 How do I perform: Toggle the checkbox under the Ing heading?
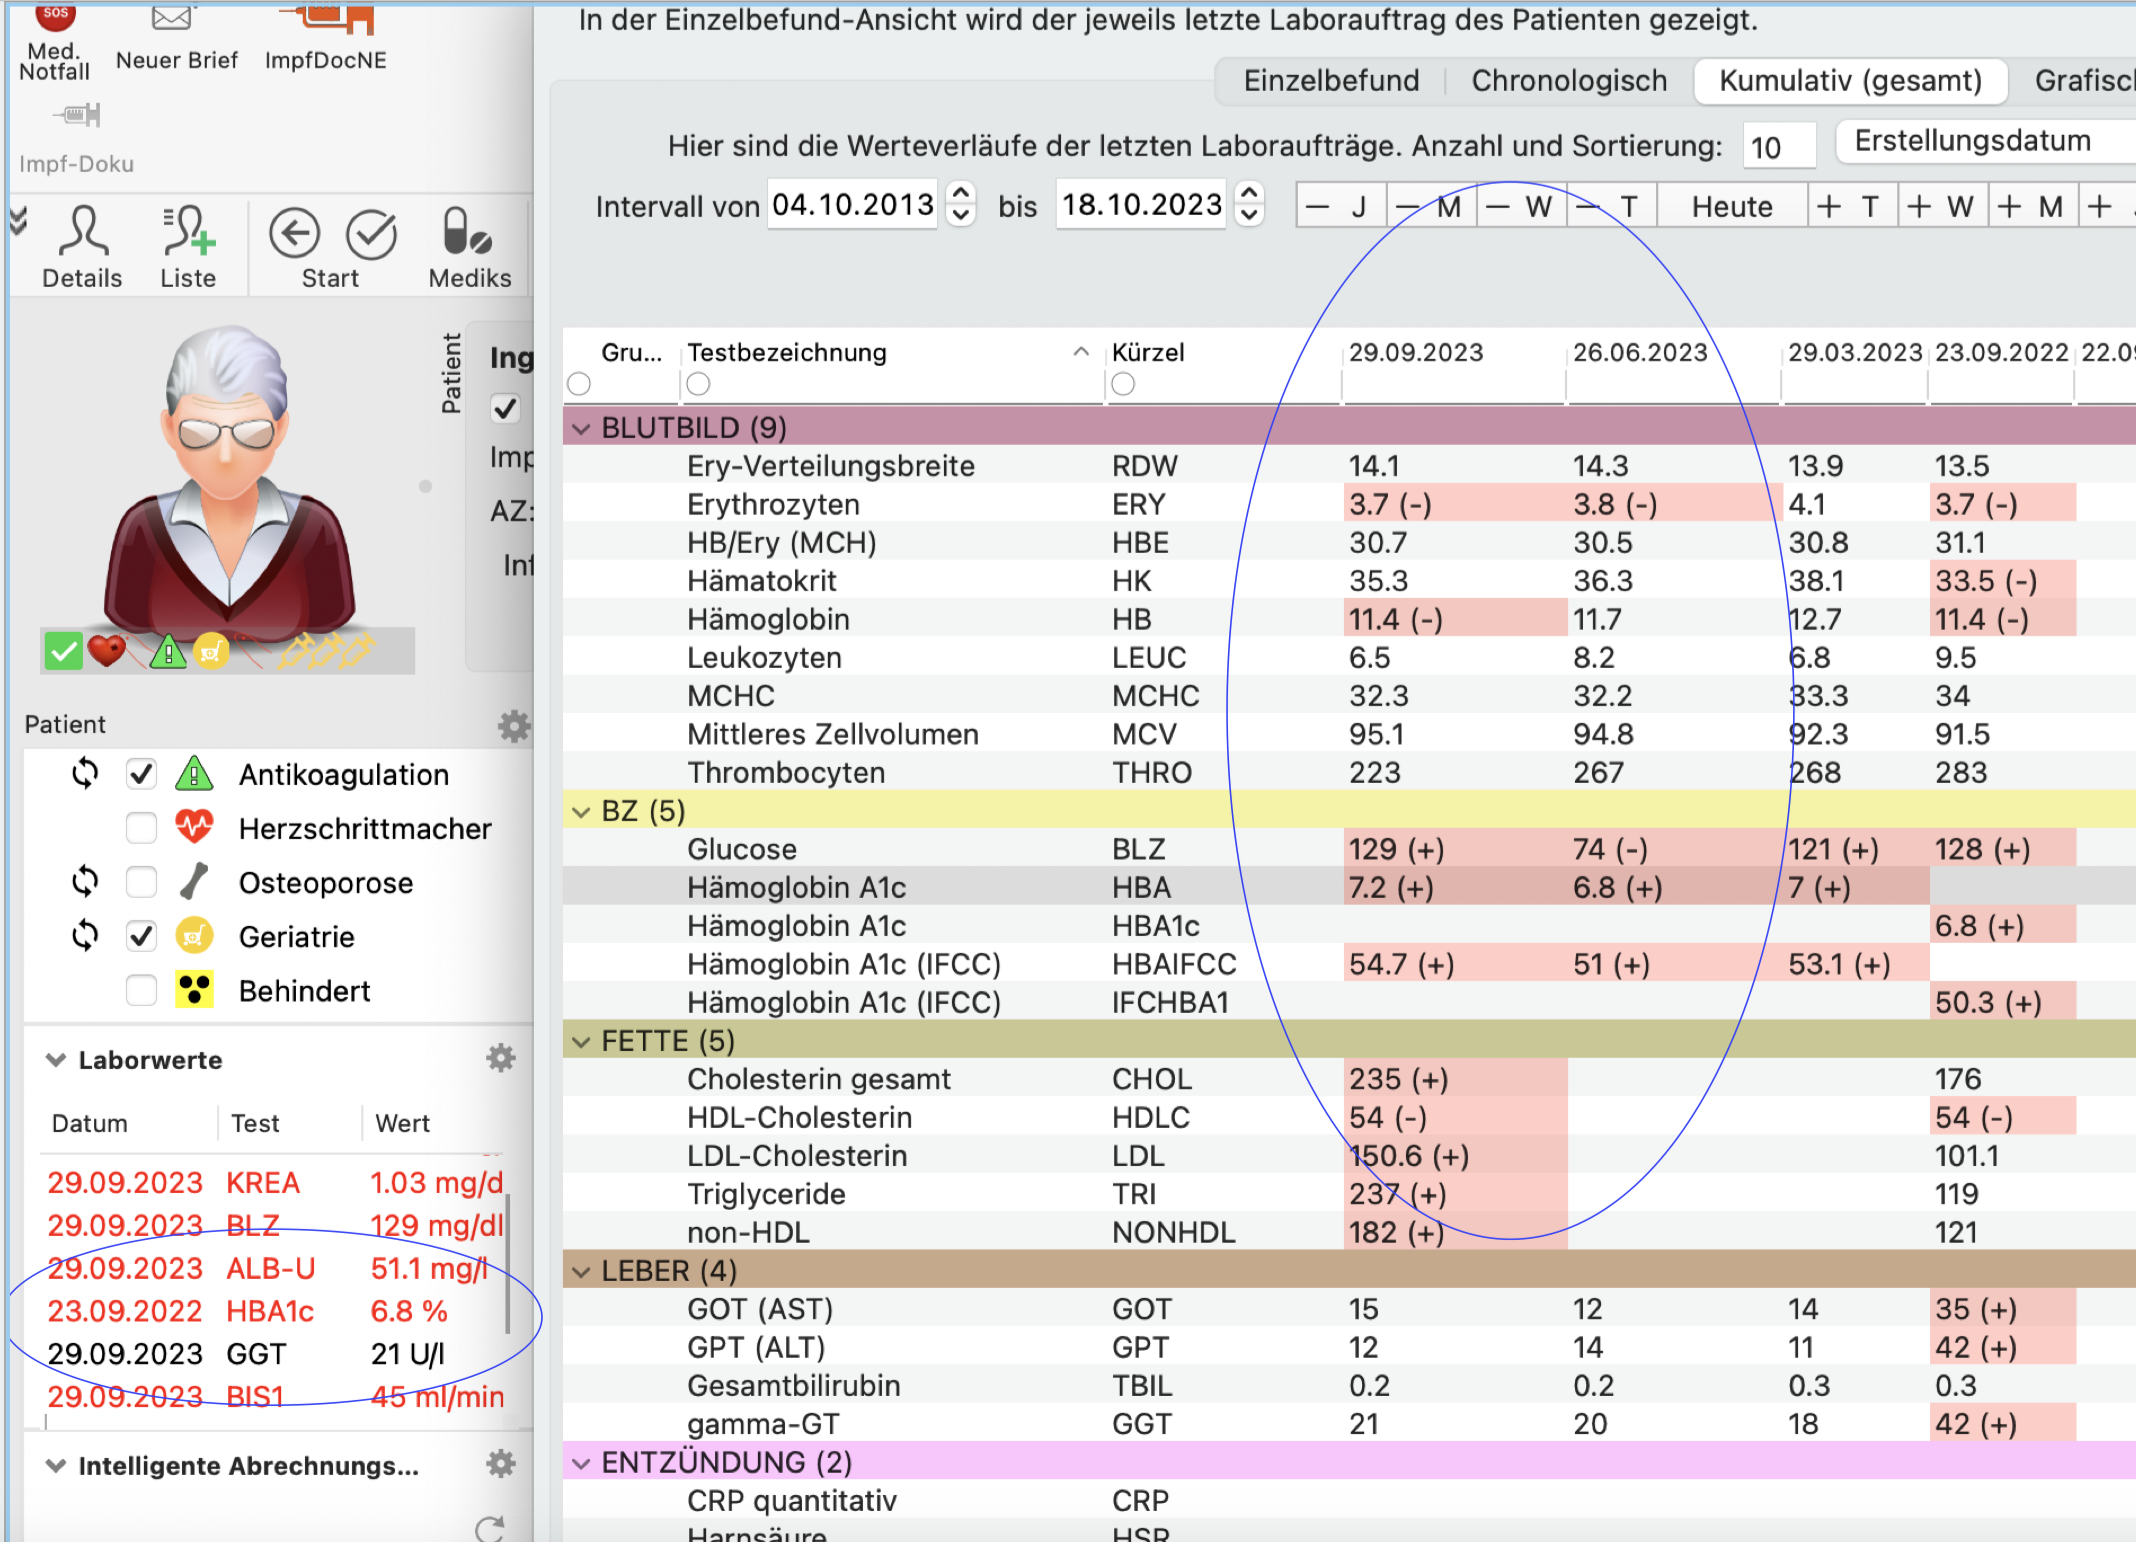[505, 407]
